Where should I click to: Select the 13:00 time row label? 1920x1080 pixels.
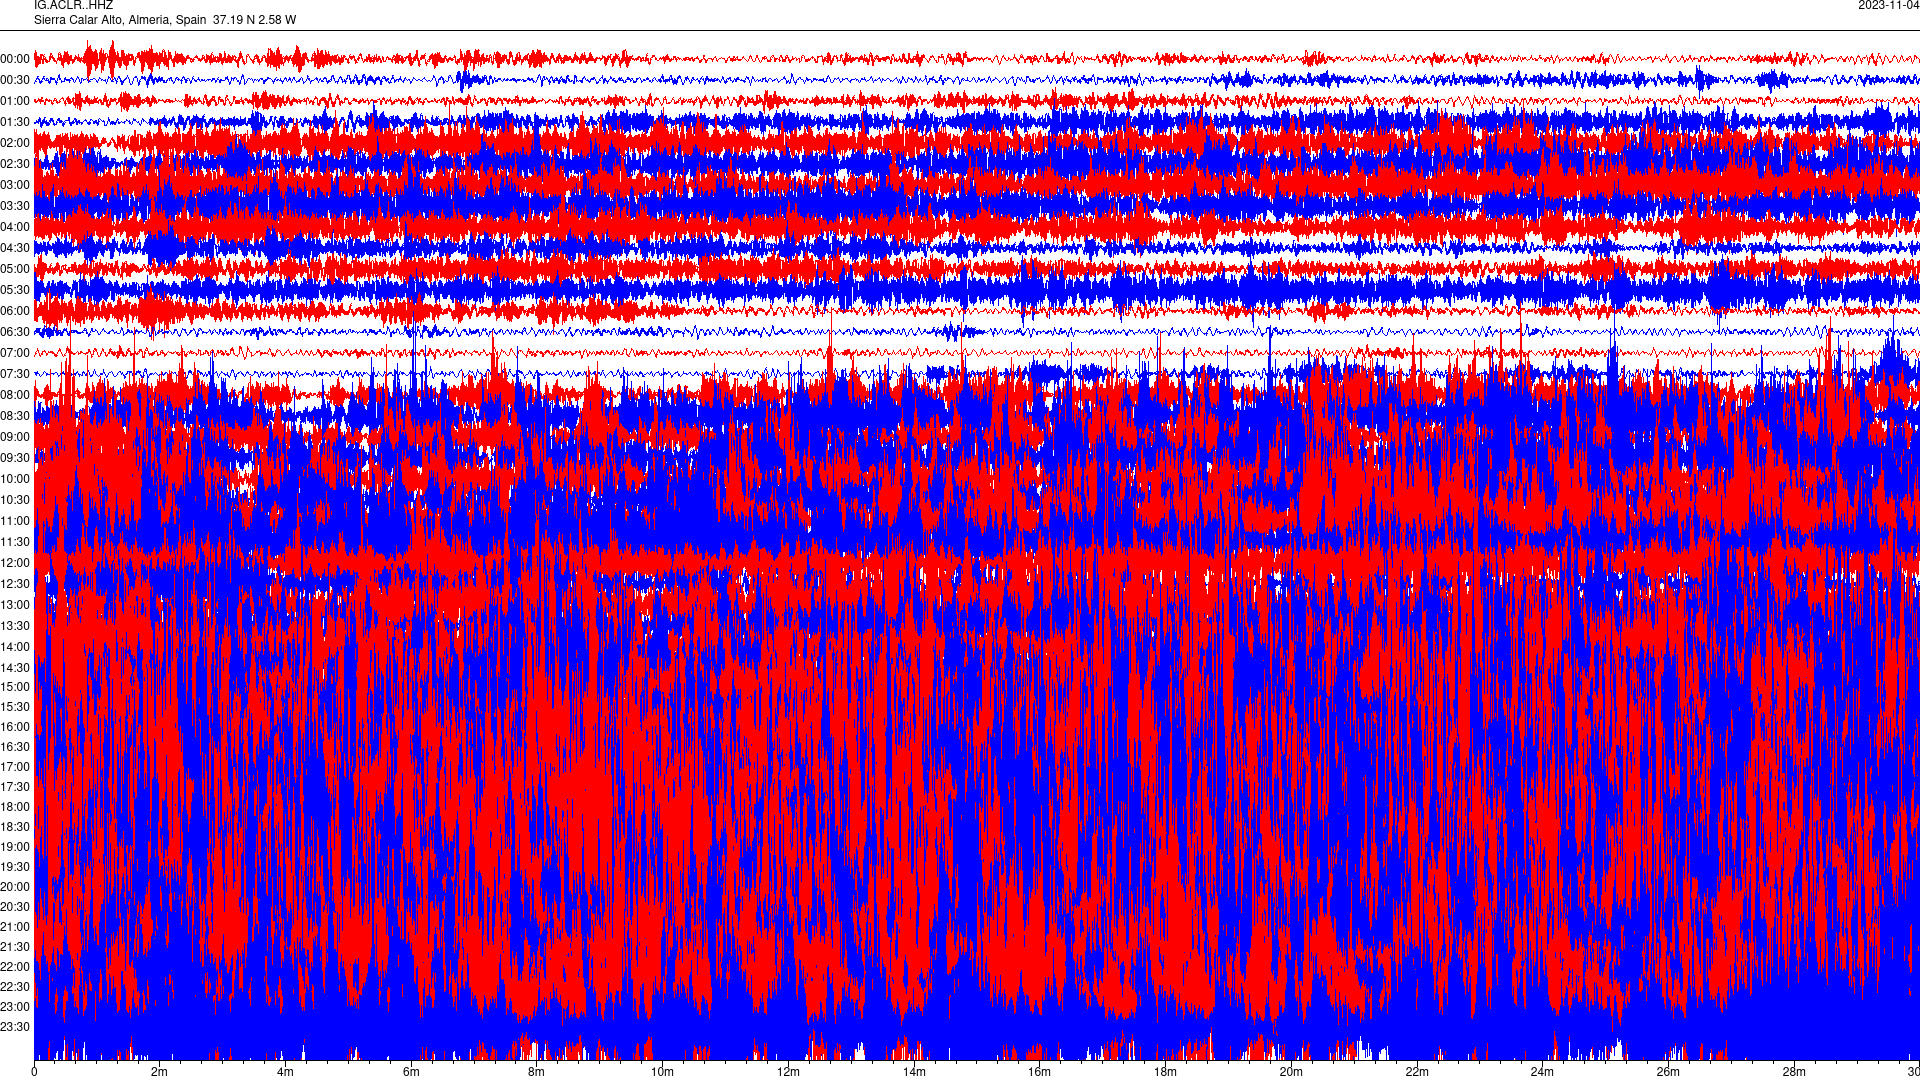pos(15,605)
